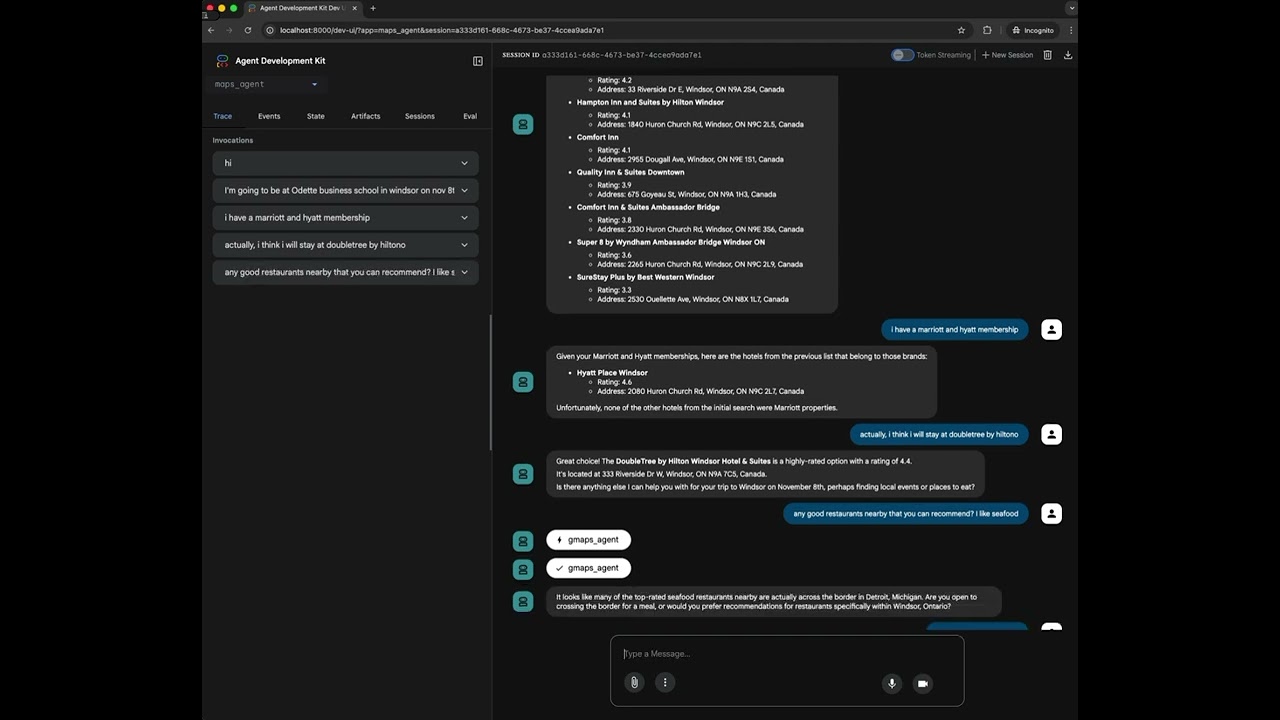Expand the marriott and hyatt membership invocation
Viewport: 1280px width, 720px height.
coord(345,217)
